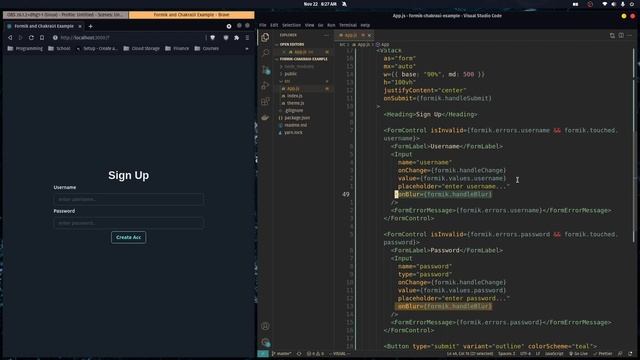Collapse src folder in explorer
The width and height of the screenshot is (640, 360).
click(x=287, y=81)
